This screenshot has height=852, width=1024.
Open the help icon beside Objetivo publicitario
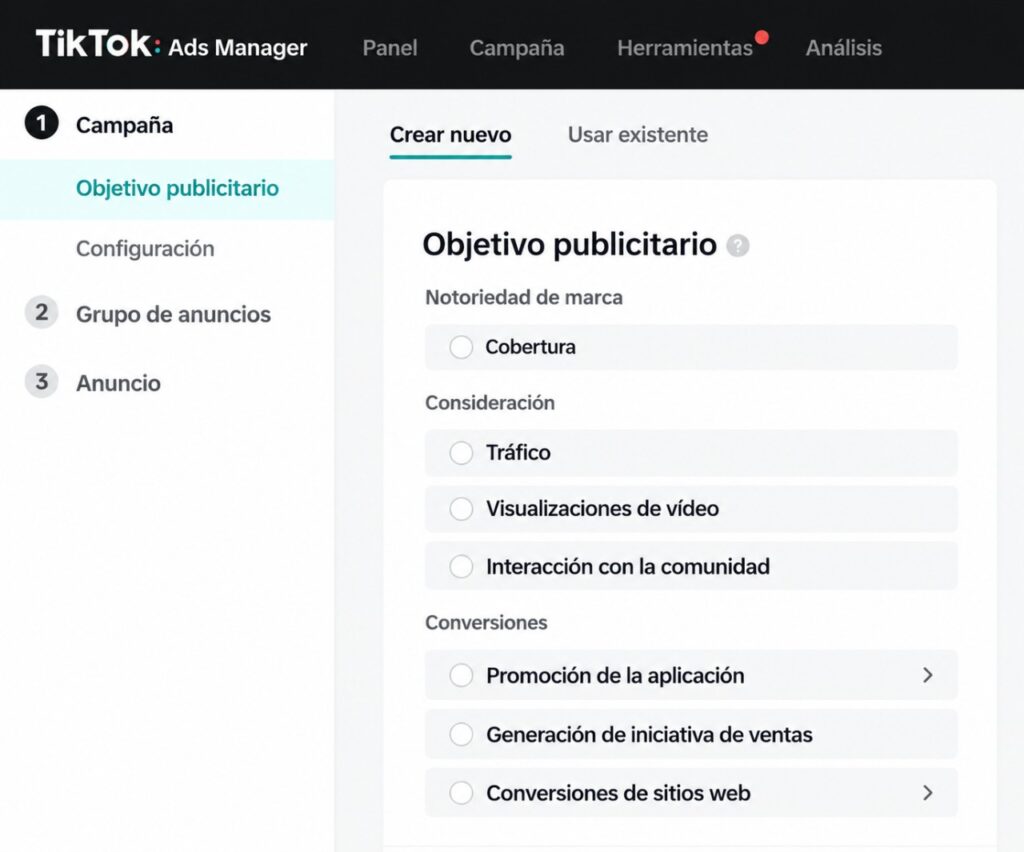(738, 245)
